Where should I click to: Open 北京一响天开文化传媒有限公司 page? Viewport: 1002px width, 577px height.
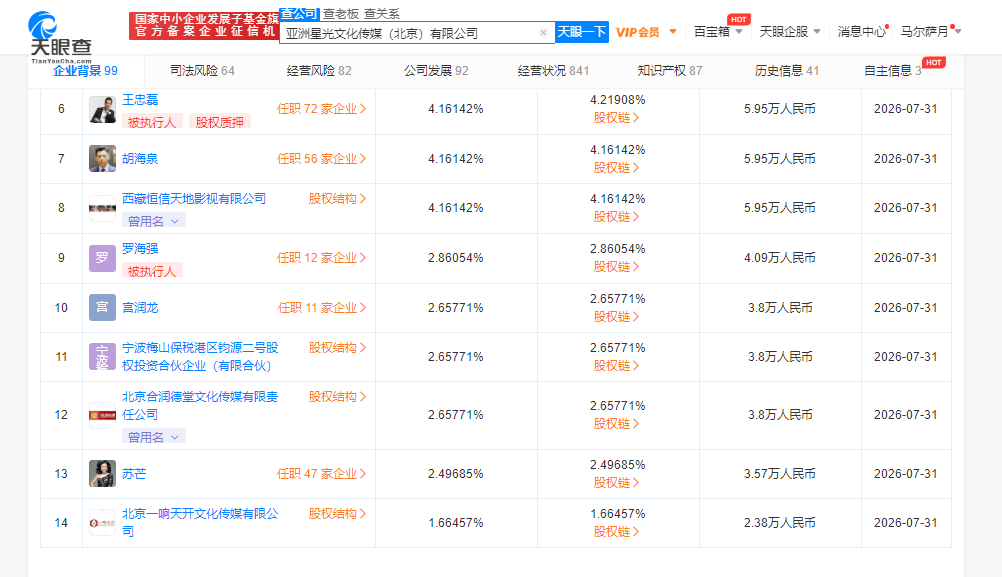pyautogui.click(x=200, y=523)
